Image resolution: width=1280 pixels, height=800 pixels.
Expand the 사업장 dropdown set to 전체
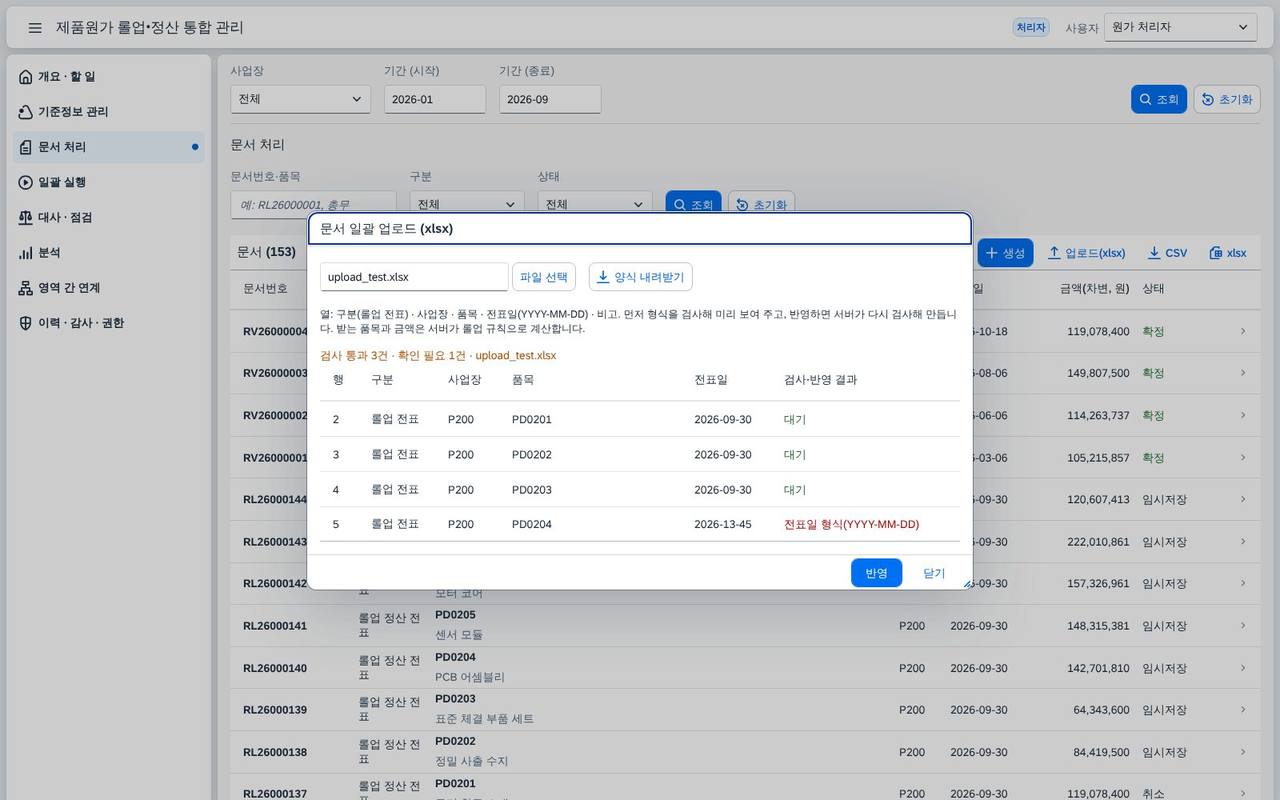coord(300,99)
